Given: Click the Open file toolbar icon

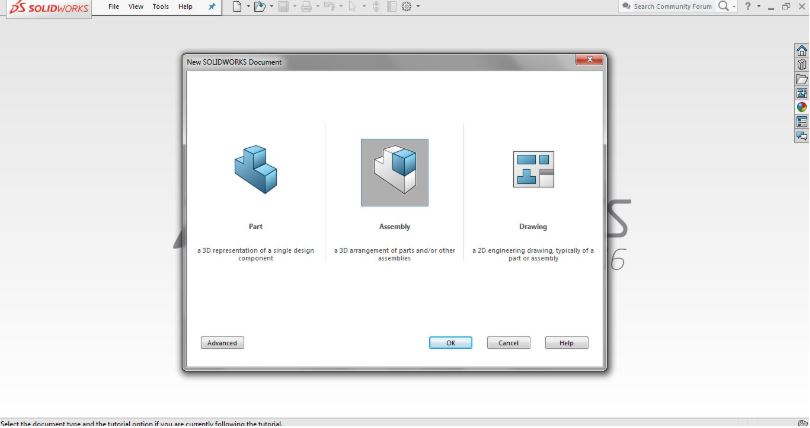Looking at the screenshot, I should point(260,7).
